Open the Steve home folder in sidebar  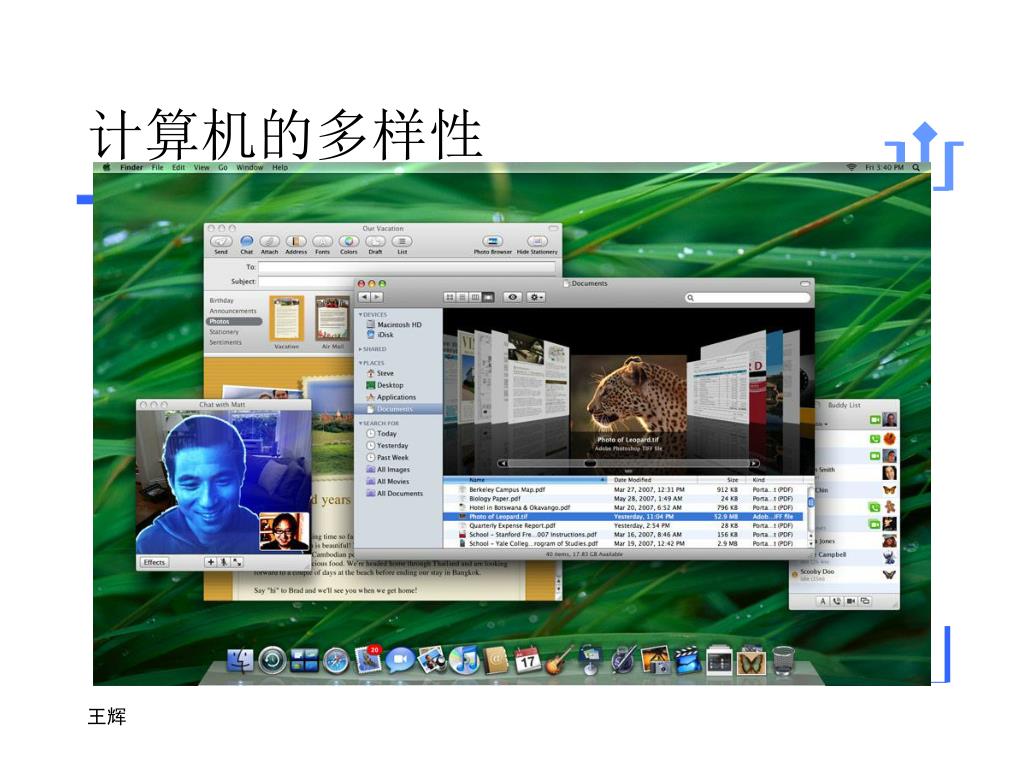click(x=380, y=374)
